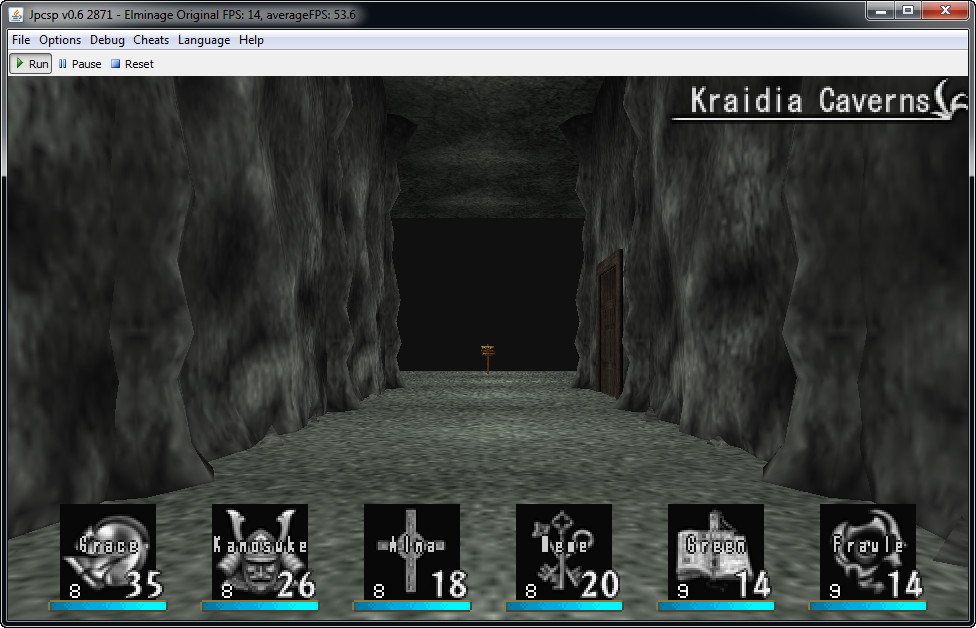Select Fraule's character portrait

coord(868,551)
